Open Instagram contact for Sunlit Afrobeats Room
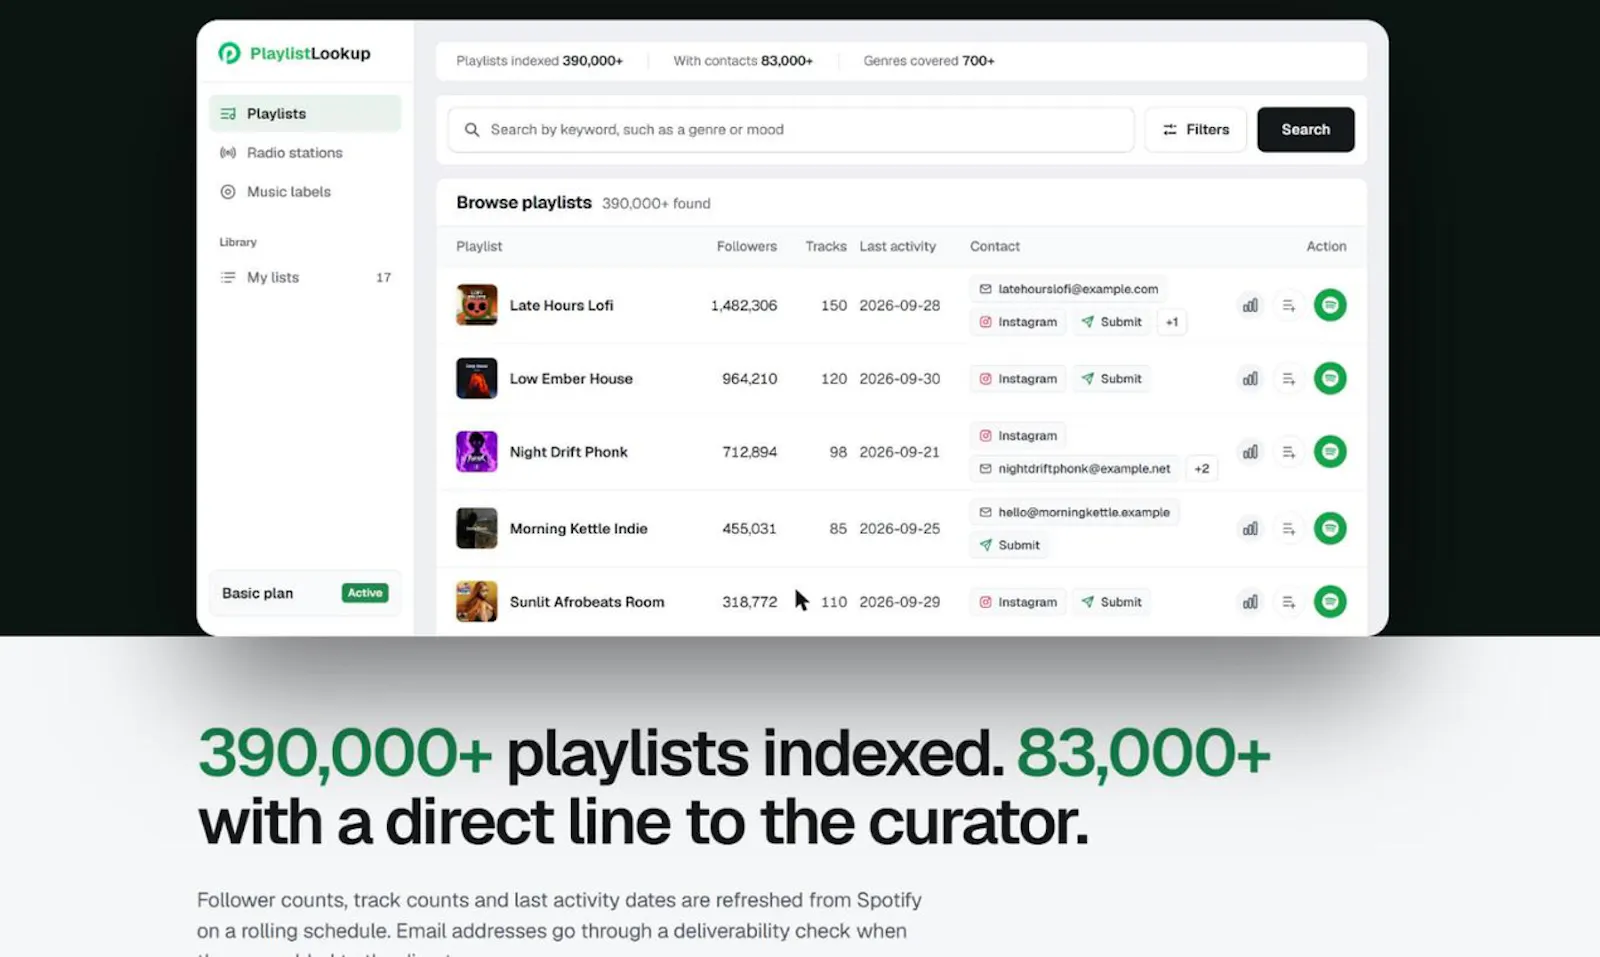This screenshot has width=1600, height=957. point(1018,602)
